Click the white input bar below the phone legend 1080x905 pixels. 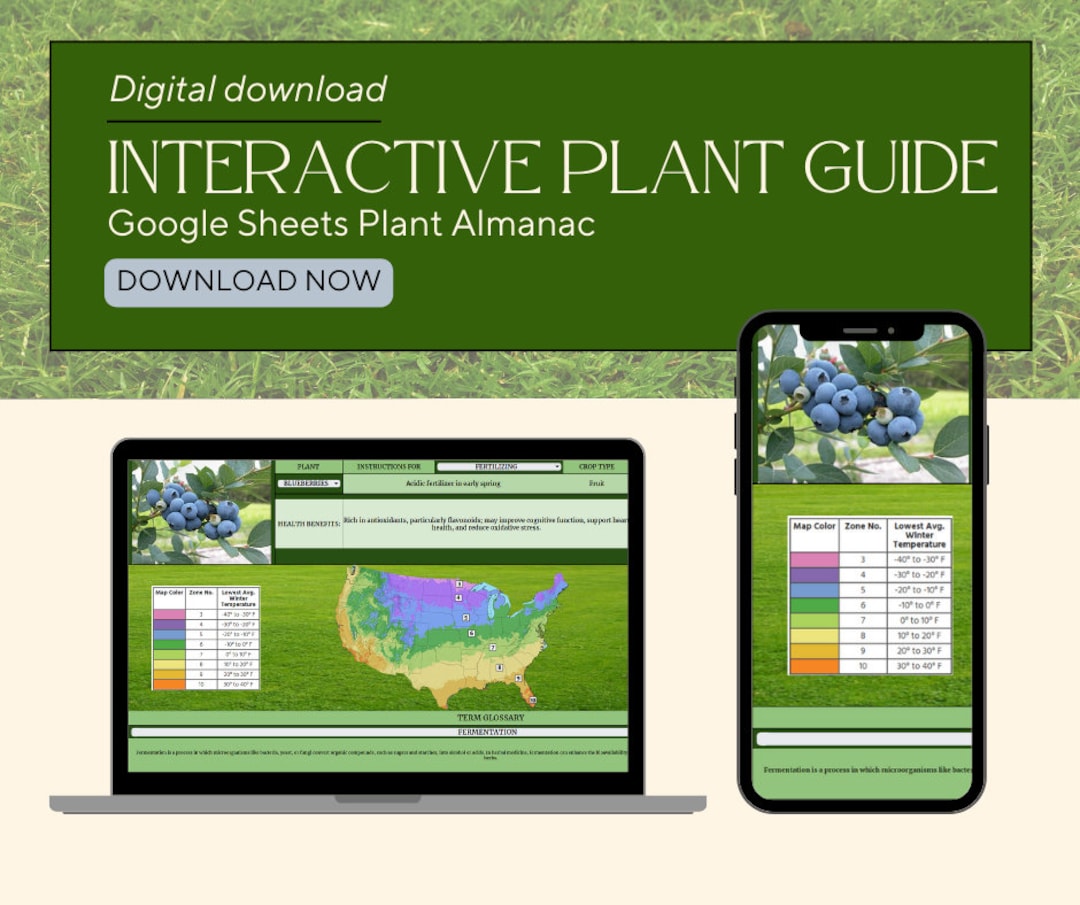tap(865, 737)
